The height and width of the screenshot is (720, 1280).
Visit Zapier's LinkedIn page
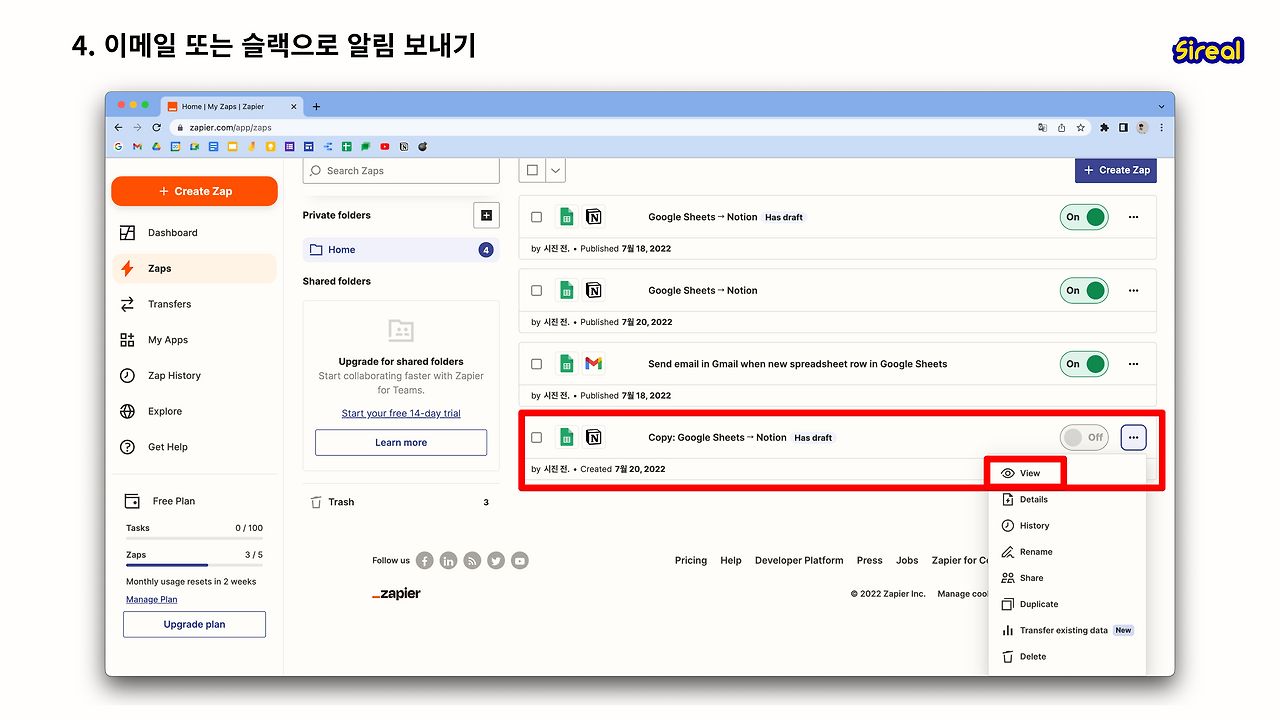coord(448,561)
